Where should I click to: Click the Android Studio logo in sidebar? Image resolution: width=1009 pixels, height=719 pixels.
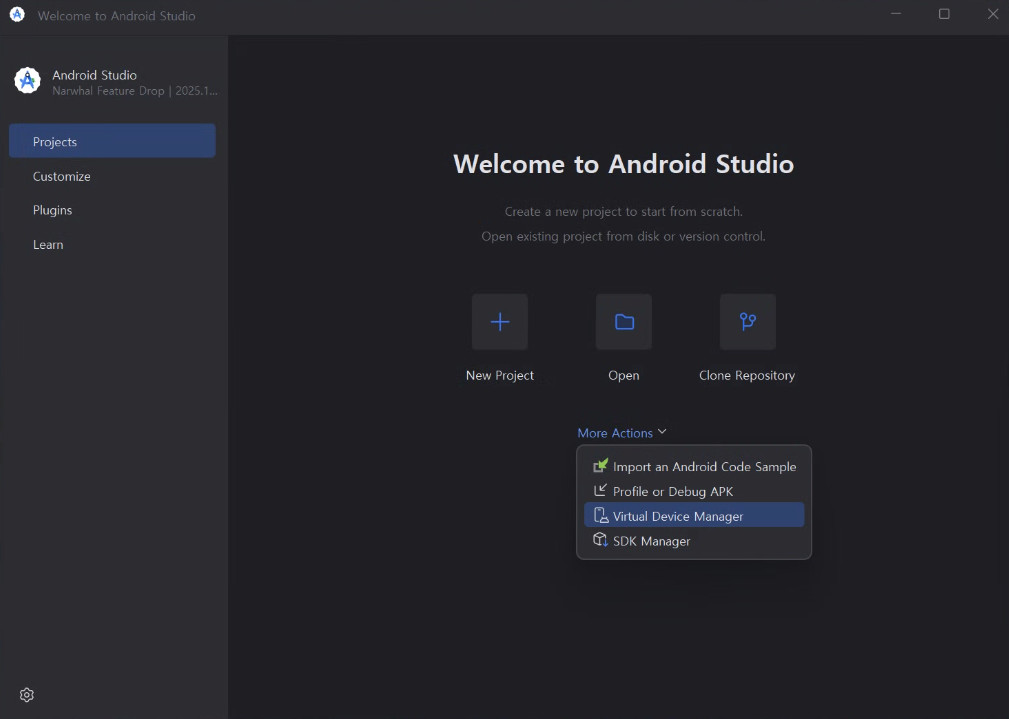[x=28, y=80]
